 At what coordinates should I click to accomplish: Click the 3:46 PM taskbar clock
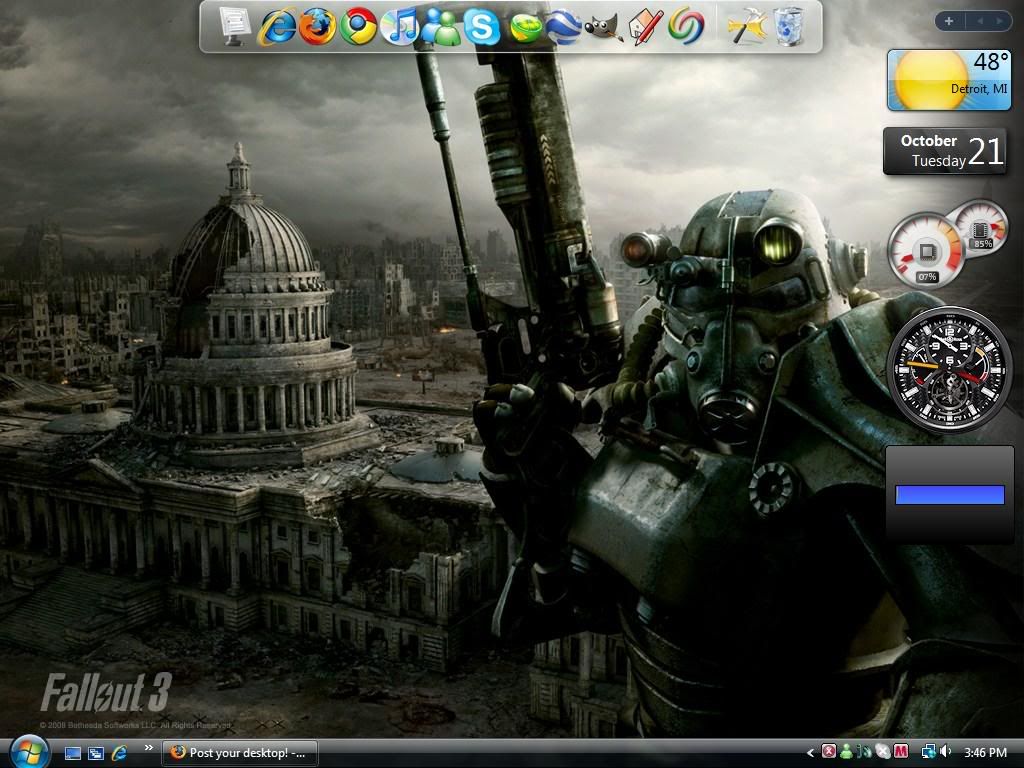pos(985,753)
